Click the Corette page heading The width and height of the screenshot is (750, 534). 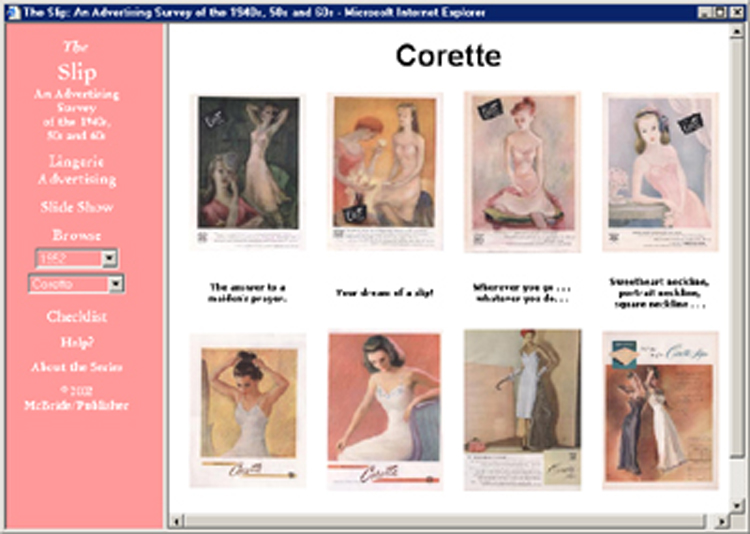[x=448, y=56]
